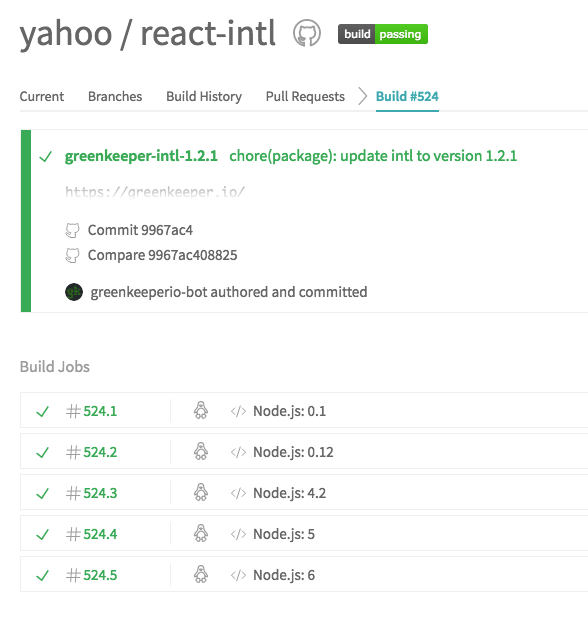Open the Compare 9967ac408825 link
The width and height of the screenshot is (588, 618).
coord(162,255)
